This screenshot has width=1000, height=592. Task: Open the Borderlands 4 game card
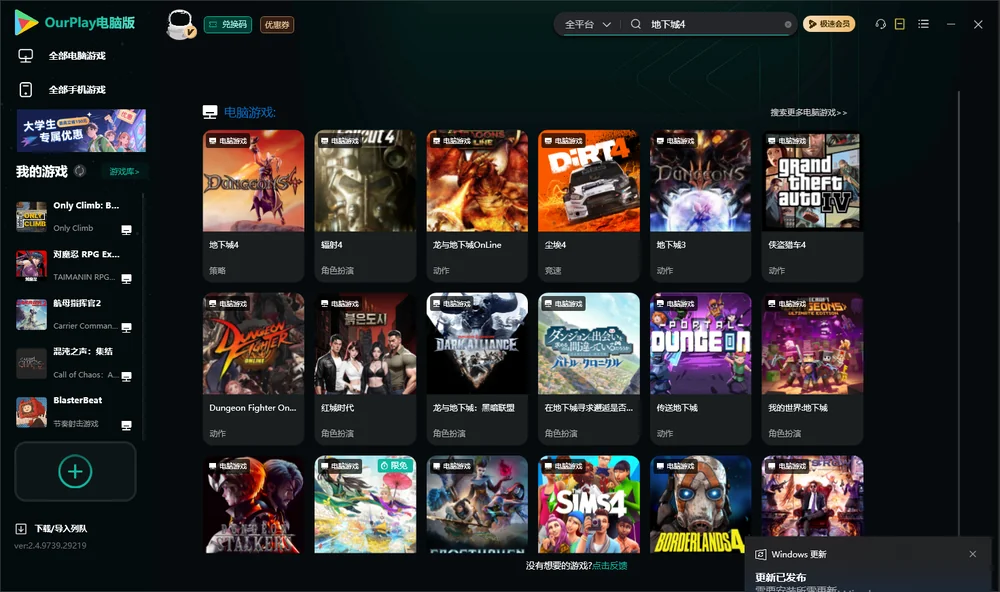[700, 504]
